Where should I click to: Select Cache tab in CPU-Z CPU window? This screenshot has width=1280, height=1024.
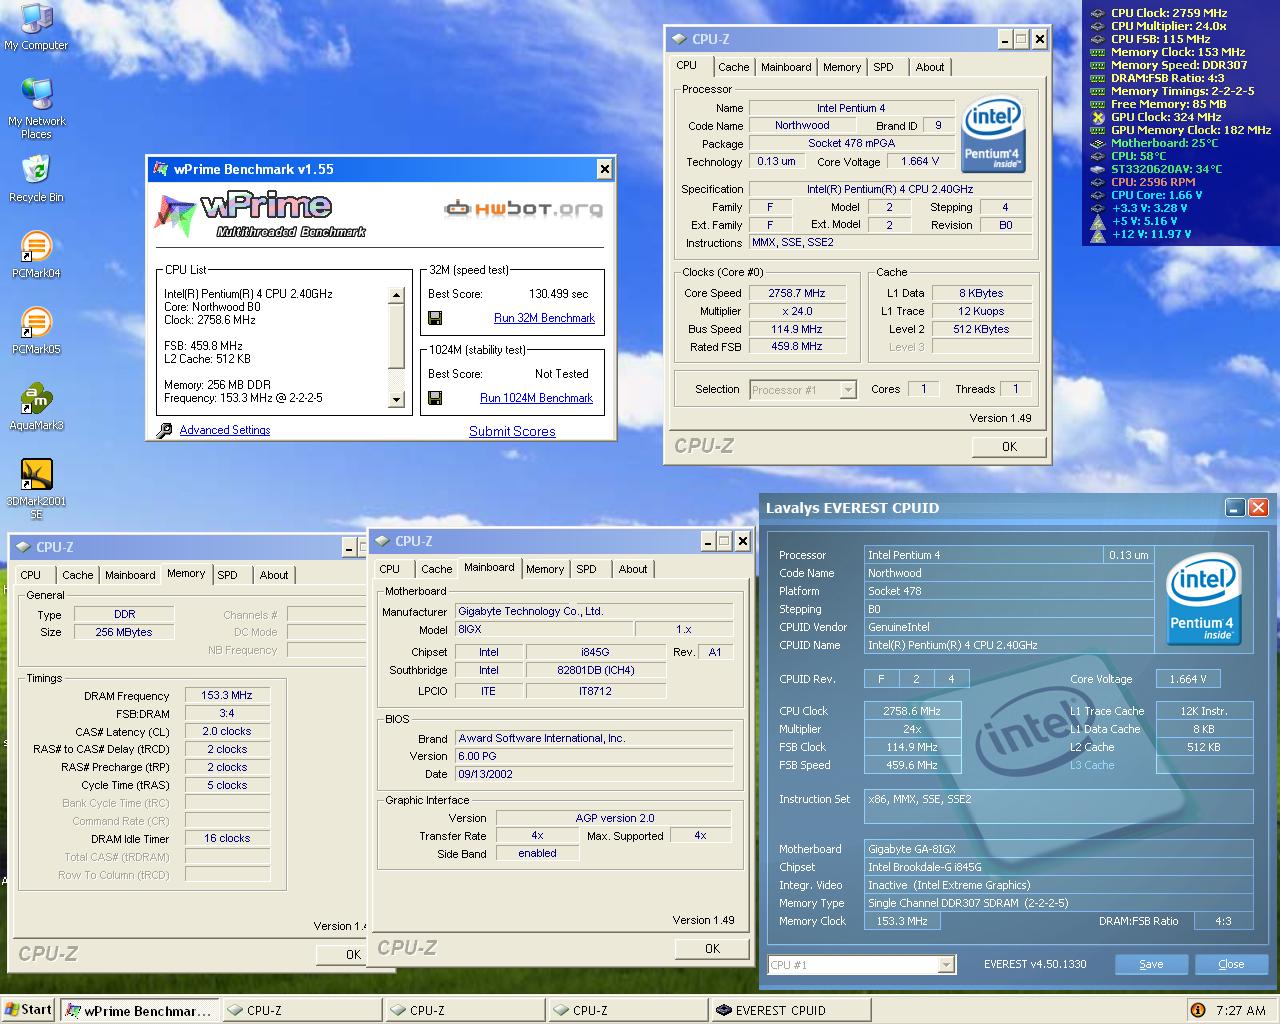point(733,67)
